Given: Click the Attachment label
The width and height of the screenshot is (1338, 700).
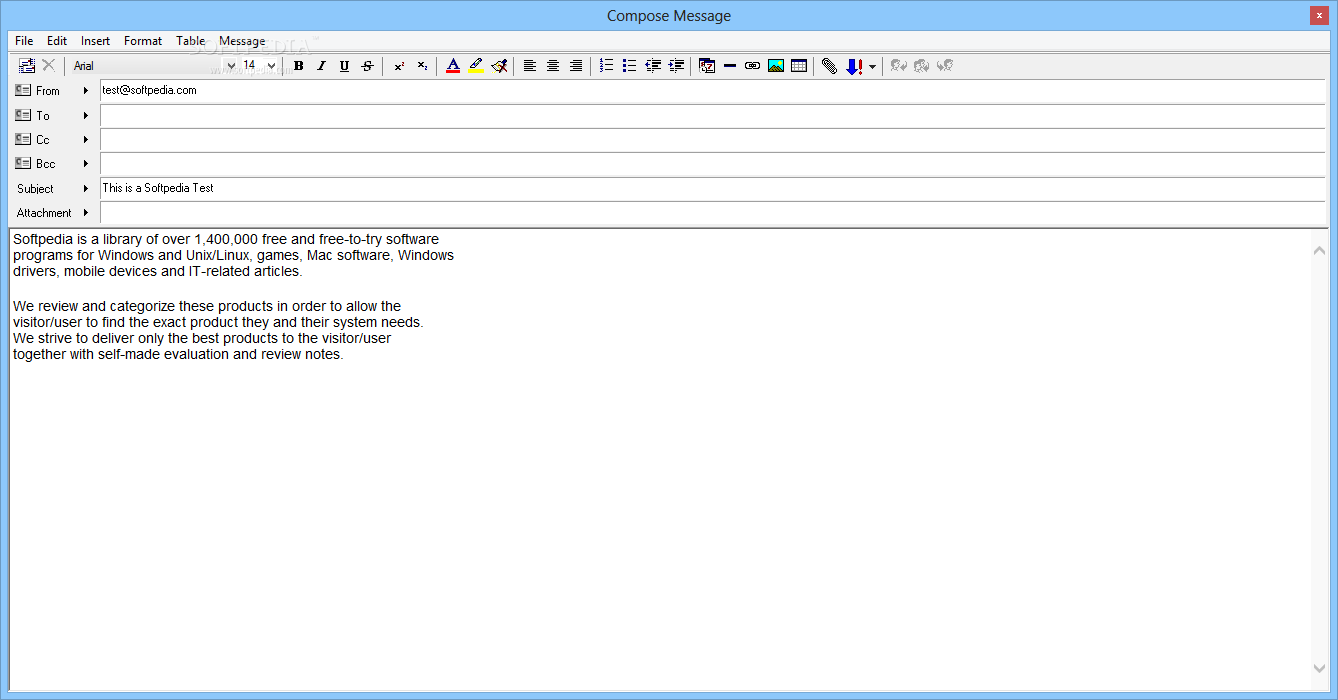Looking at the screenshot, I should 44,213.
